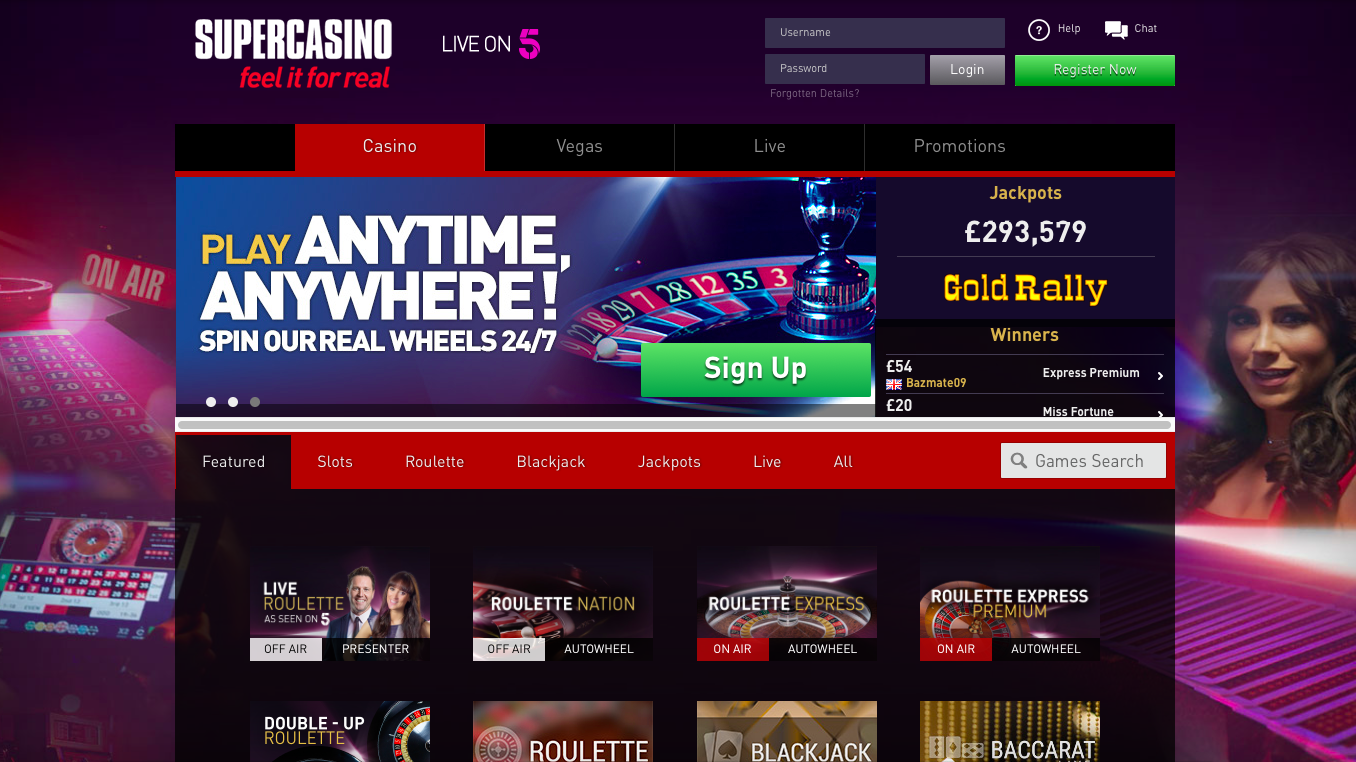
Task: Open the Roulette Express game thumbnail
Action: (787, 603)
